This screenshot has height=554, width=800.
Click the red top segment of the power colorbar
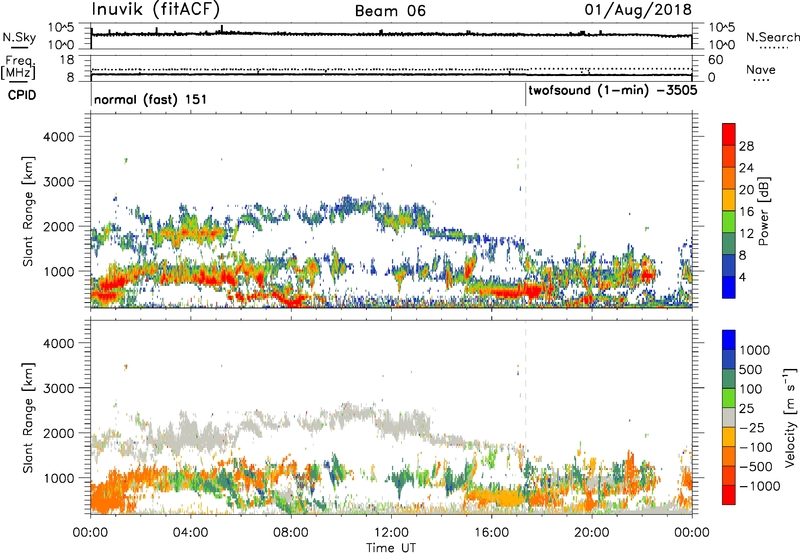(x=729, y=135)
